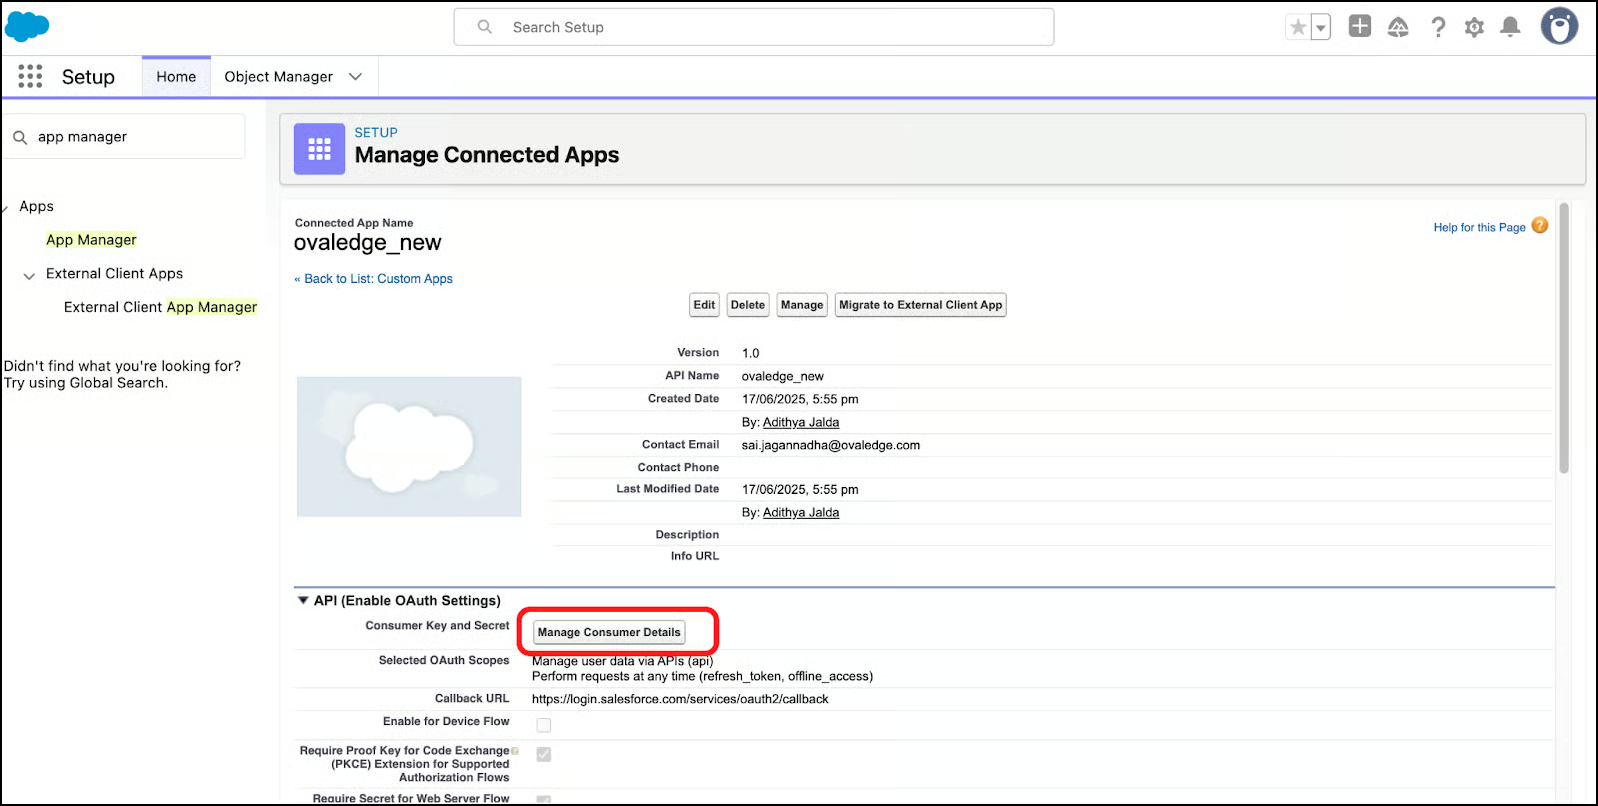The height and width of the screenshot is (806, 1598).
Task: Open the App Launcher grid icon
Action: coord(30,77)
